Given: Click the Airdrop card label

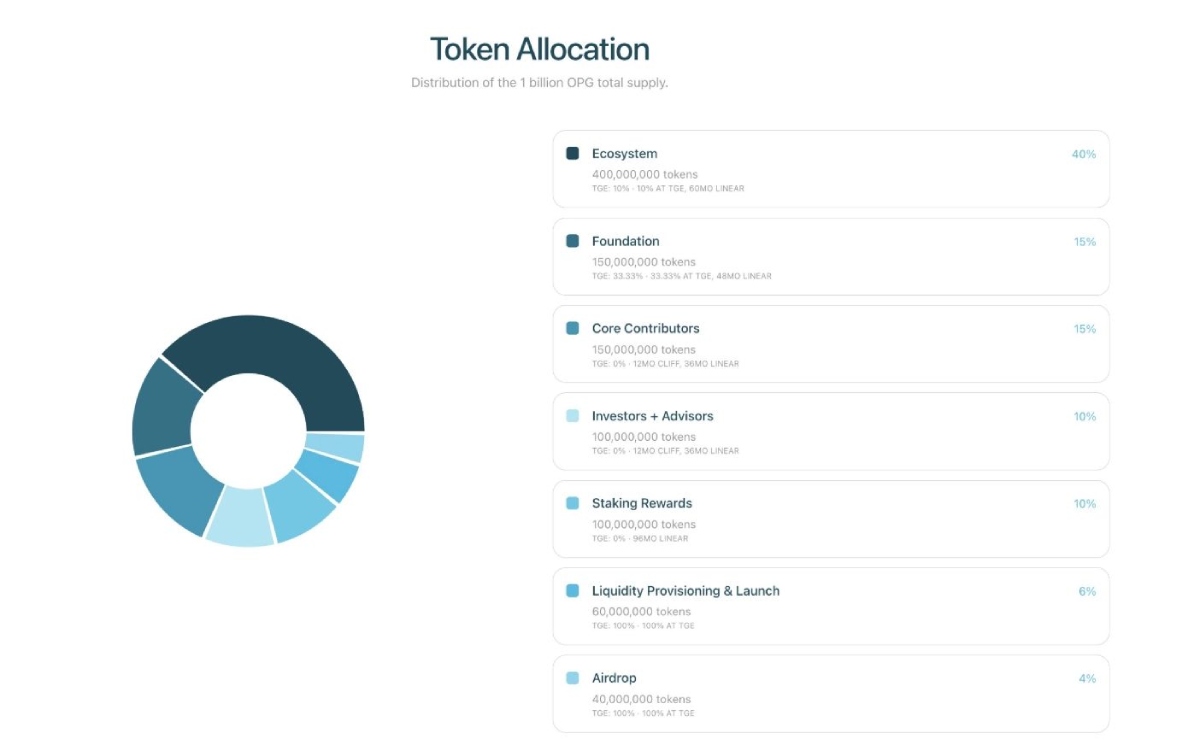Looking at the screenshot, I should point(613,678).
